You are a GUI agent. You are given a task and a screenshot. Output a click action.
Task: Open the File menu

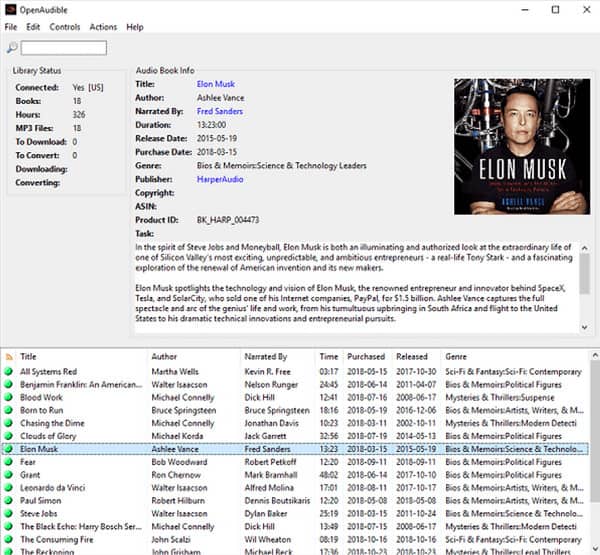[x=11, y=27]
